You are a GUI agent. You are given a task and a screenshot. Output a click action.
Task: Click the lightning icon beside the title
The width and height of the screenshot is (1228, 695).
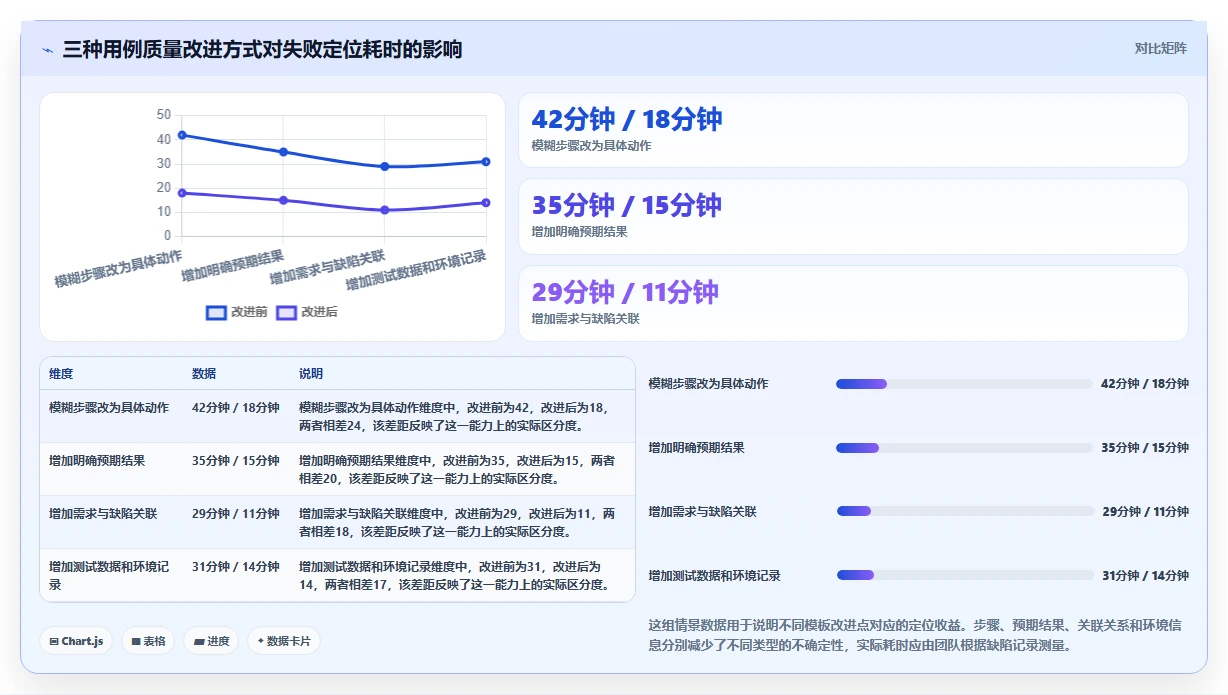click(x=47, y=49)
